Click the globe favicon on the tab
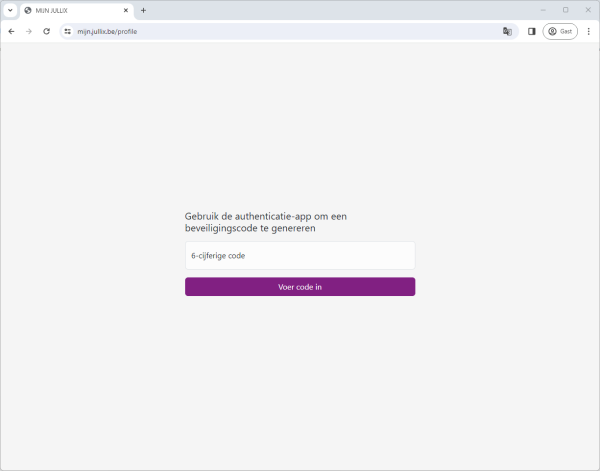The image size is (600, 471). (x=28, y=10)
